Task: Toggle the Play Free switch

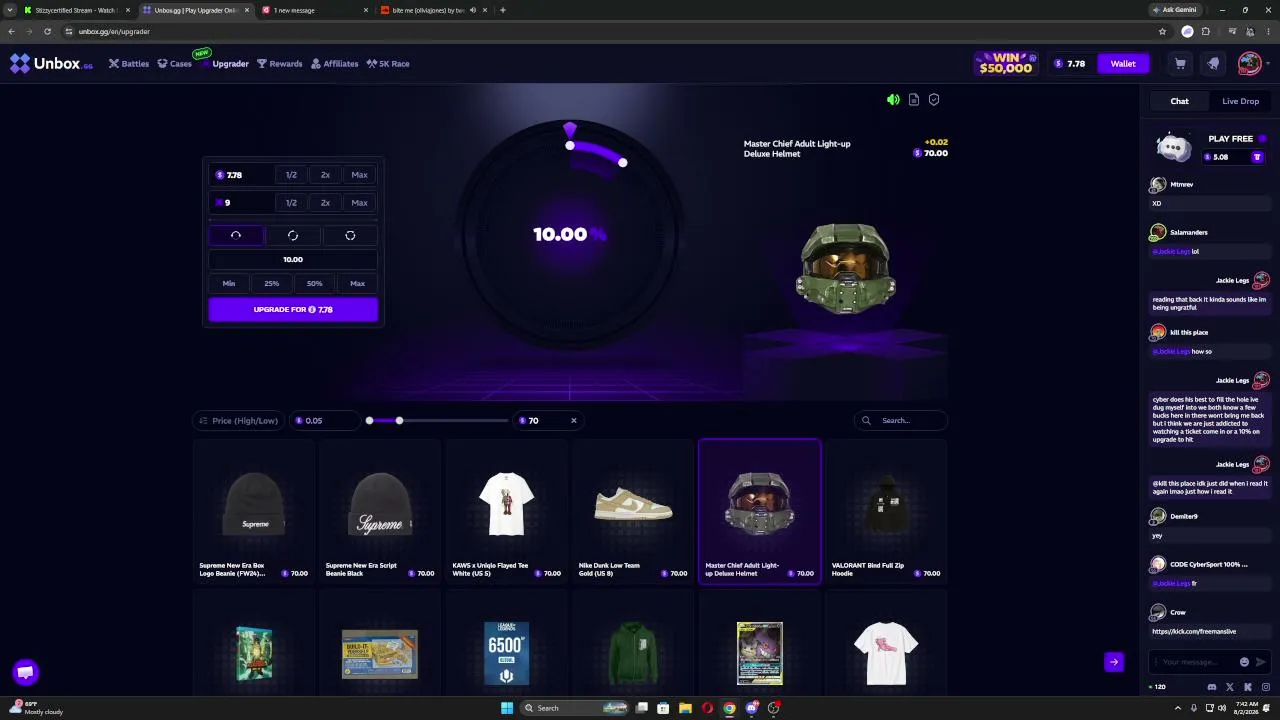Action: coord(1262,139)
